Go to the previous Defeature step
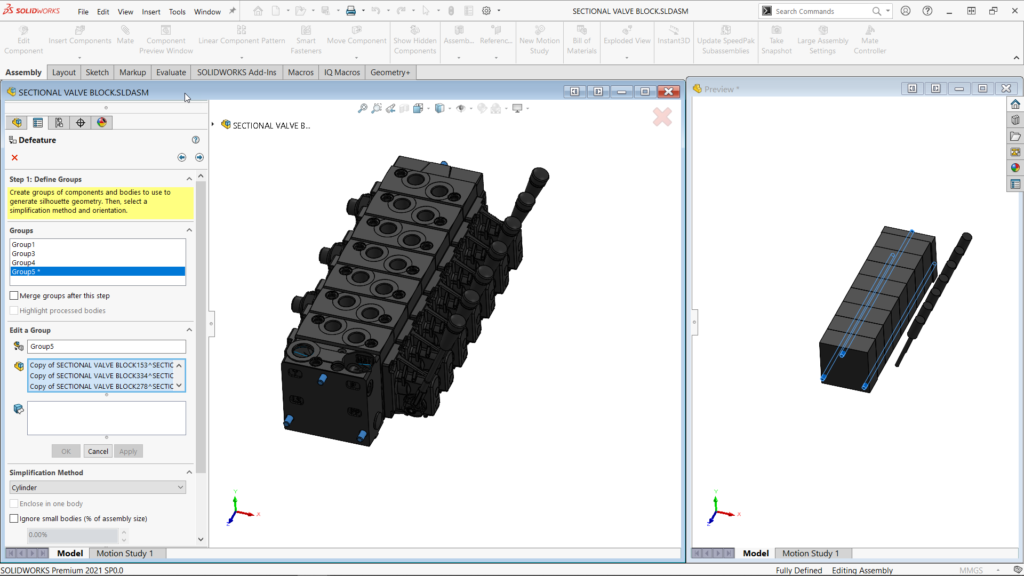Image resolution: width=1024 pixels, height=576 pixels. (x=182, y=157)
